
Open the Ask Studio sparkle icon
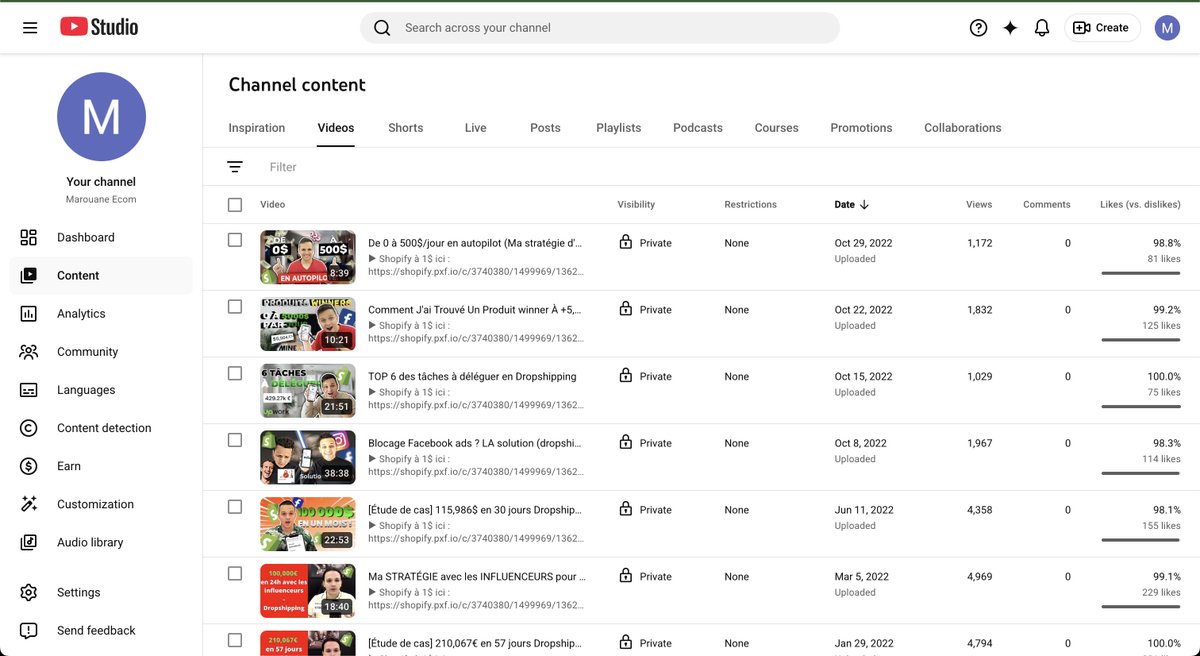(x=1010, y=28)
